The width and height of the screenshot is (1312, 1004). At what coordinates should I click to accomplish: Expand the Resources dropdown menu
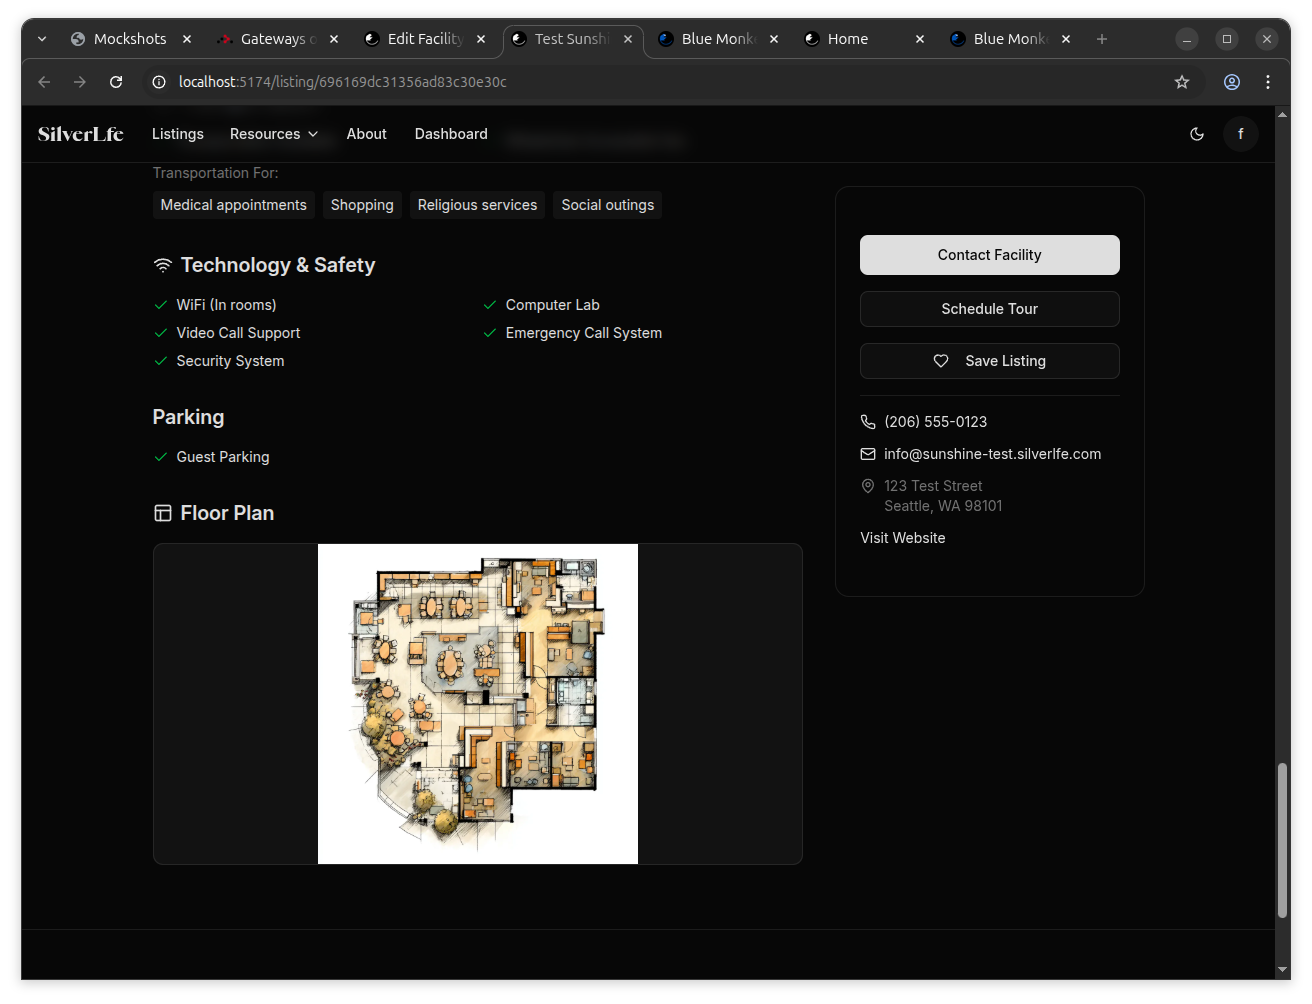click(x=274, y=134)
